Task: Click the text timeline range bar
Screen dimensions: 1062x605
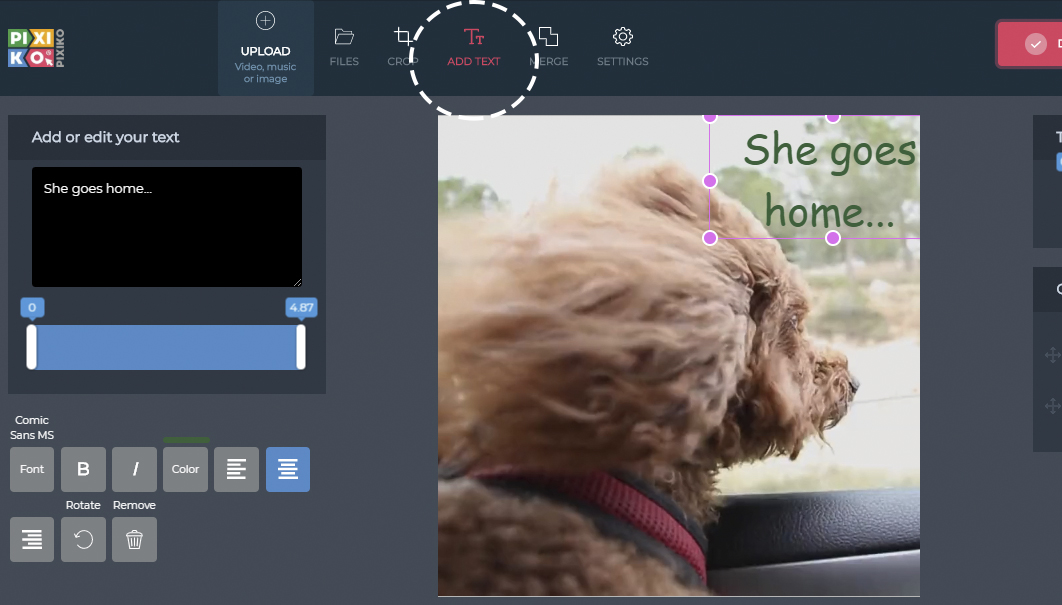Action: [x=166, y=347]
